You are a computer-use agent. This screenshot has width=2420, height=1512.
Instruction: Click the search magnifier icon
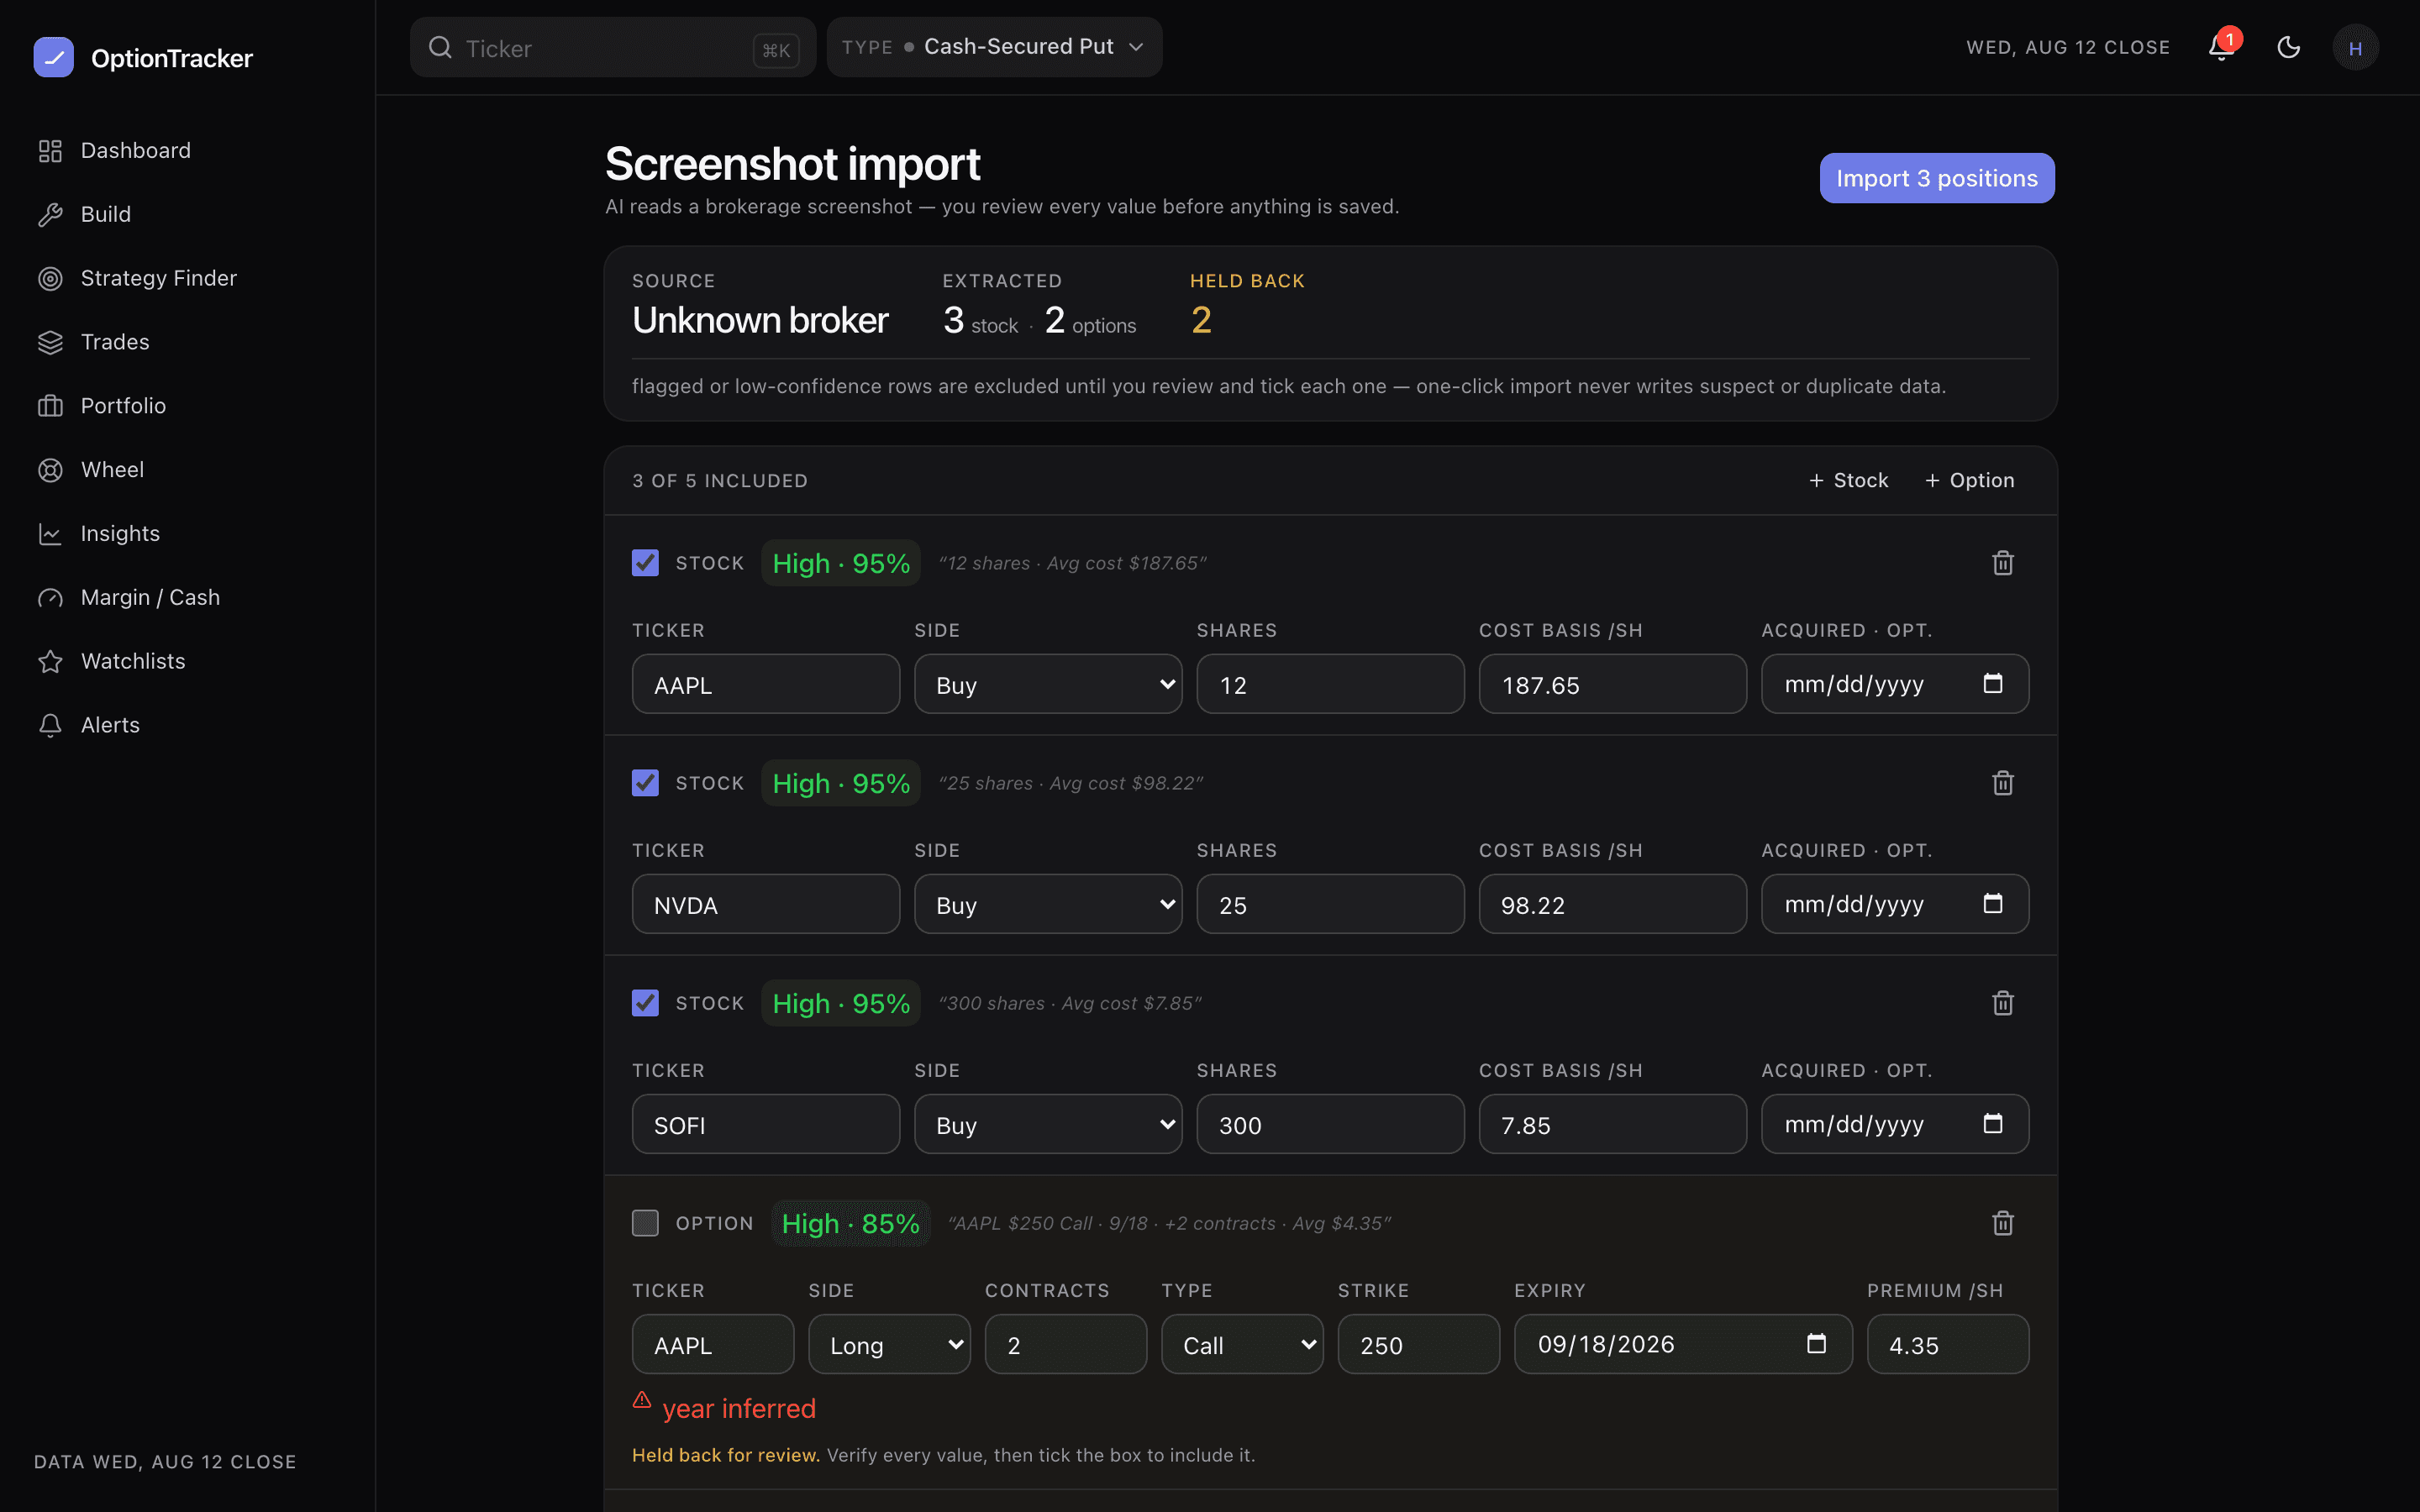[440, 47]
